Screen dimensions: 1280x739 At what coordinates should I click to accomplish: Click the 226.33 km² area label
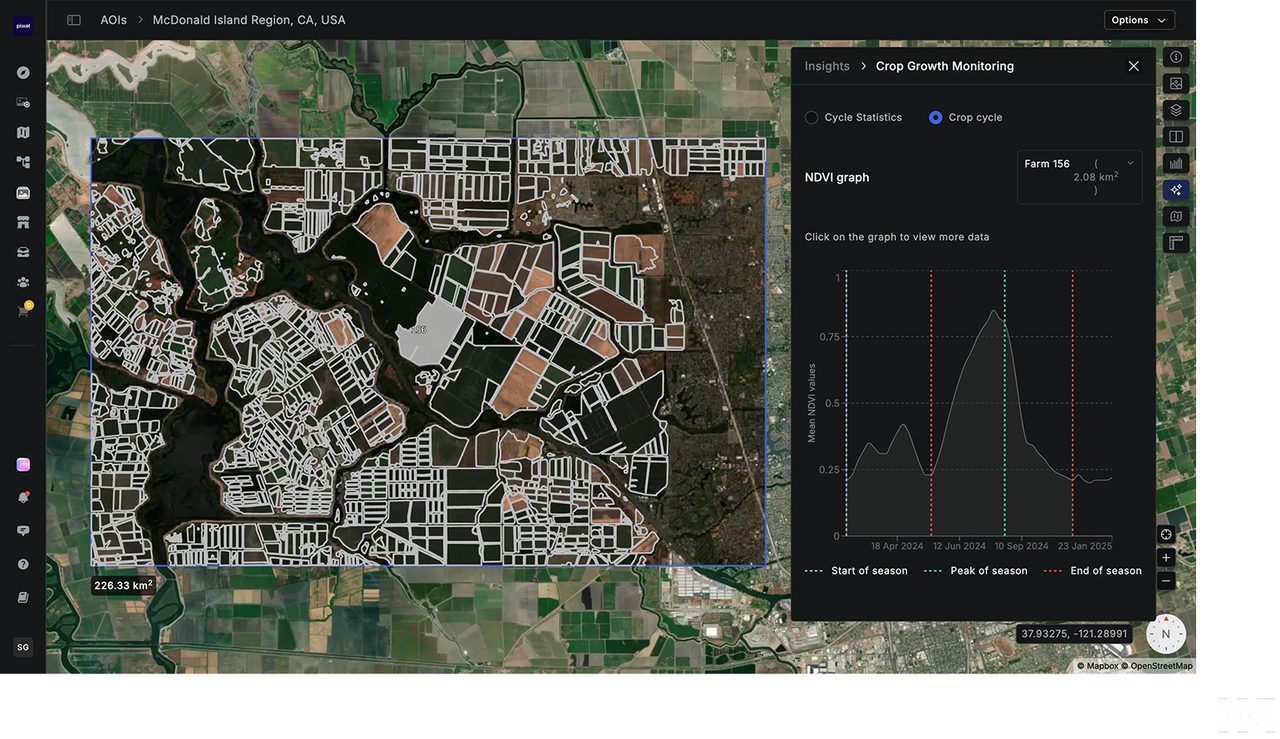click(x=124, y=585)
